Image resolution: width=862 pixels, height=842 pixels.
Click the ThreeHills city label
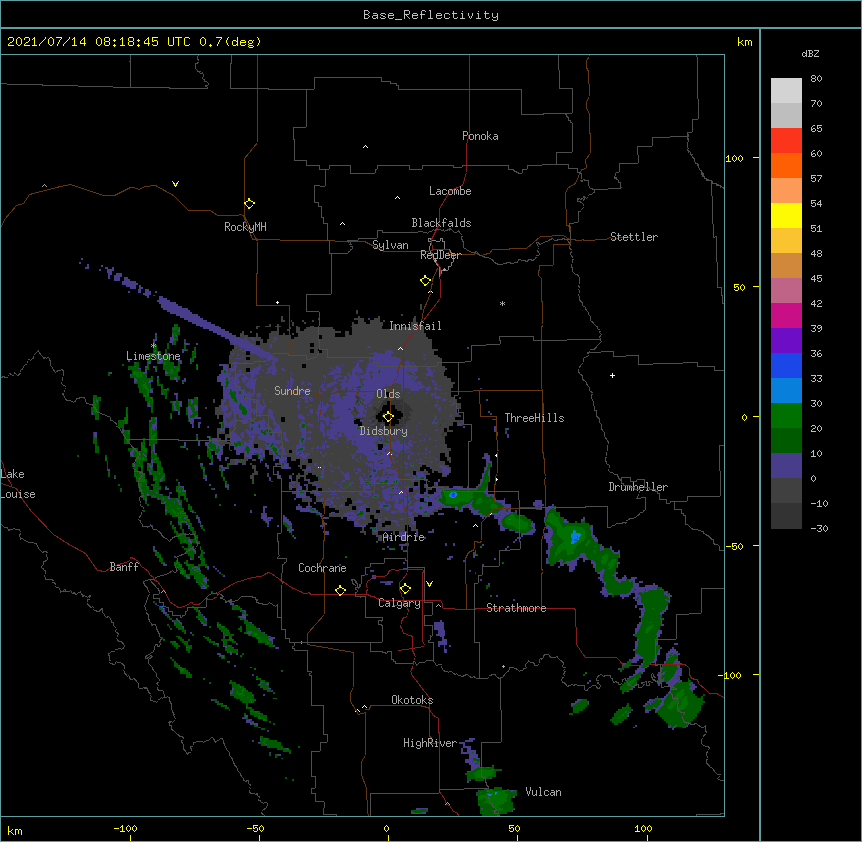click(x=534, y=418)
